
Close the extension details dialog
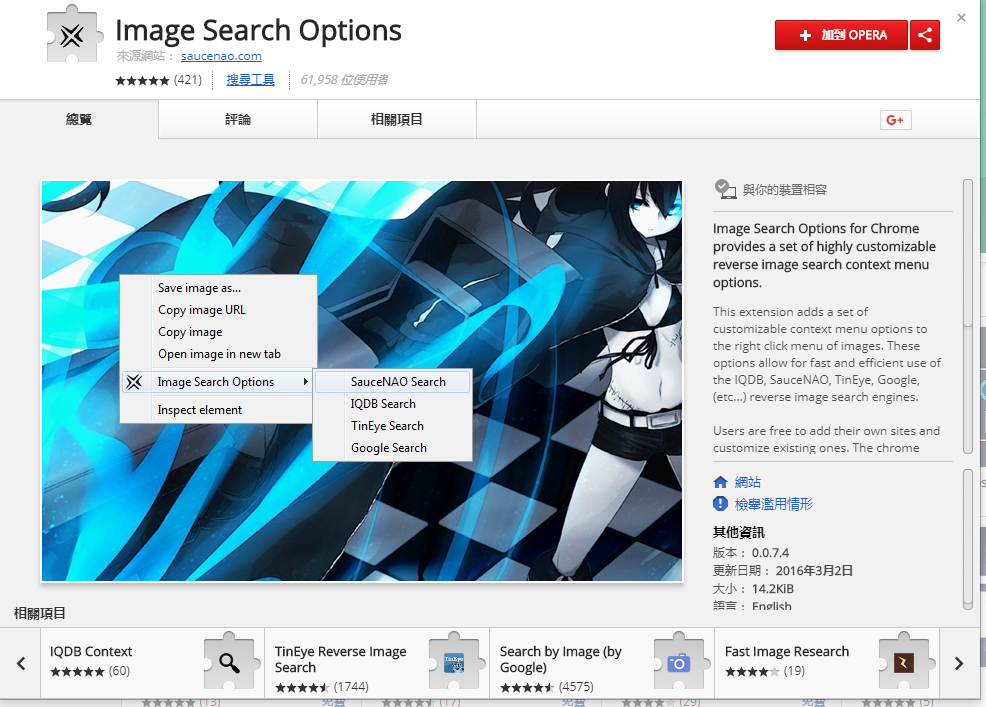[x=961, y=18]
